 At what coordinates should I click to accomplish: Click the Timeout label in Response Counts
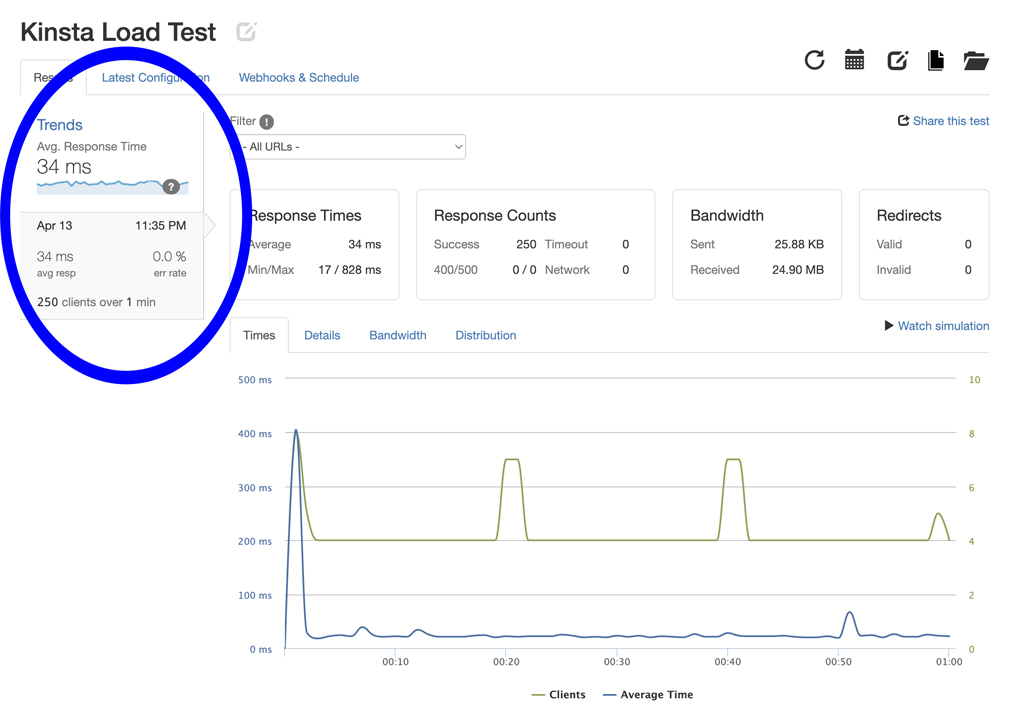[566, 244]
